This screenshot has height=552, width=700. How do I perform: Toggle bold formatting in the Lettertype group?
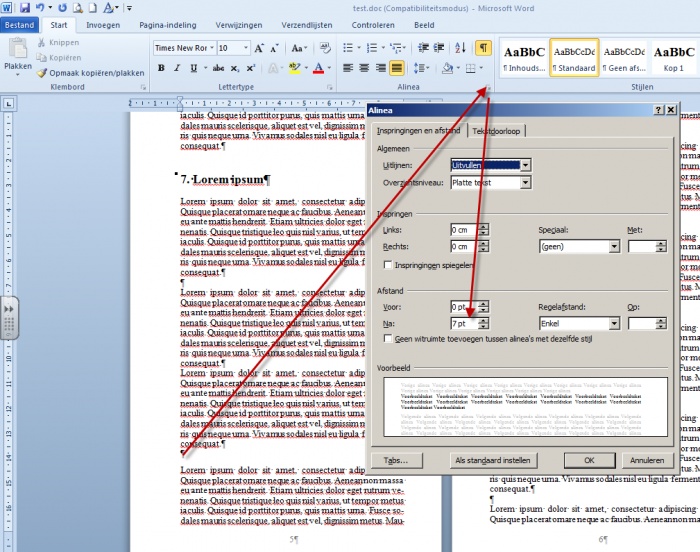161,68
